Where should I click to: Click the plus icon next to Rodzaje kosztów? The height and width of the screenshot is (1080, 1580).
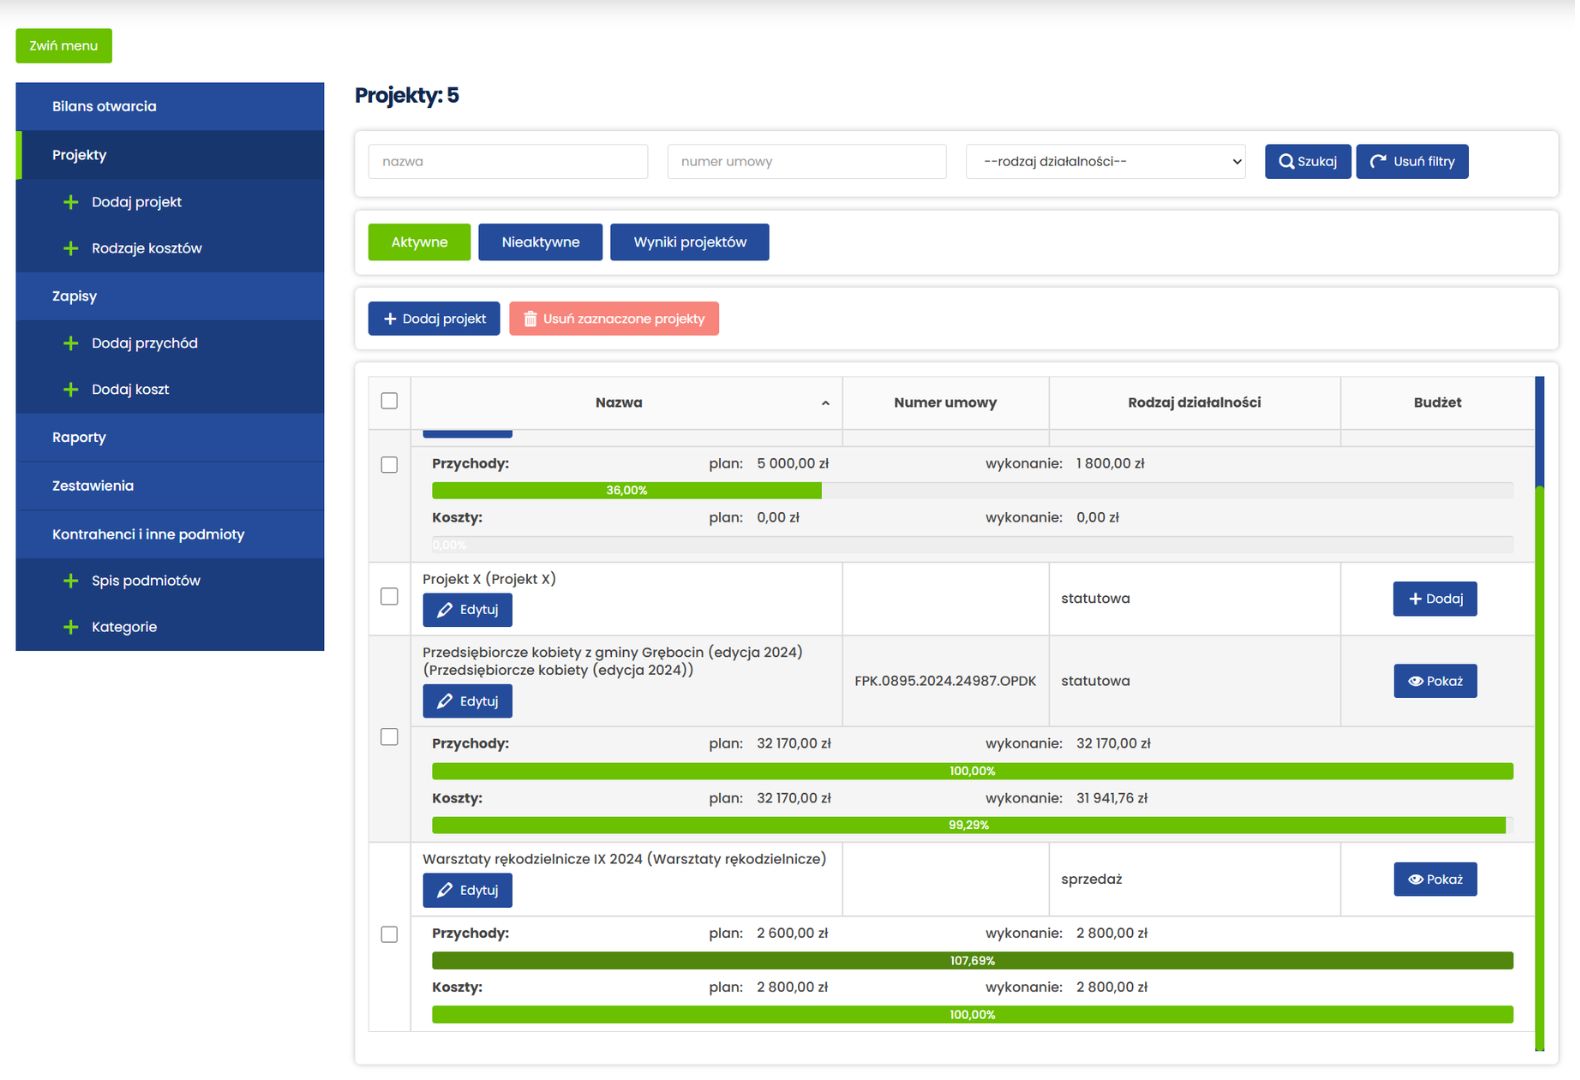coord(70,248)
